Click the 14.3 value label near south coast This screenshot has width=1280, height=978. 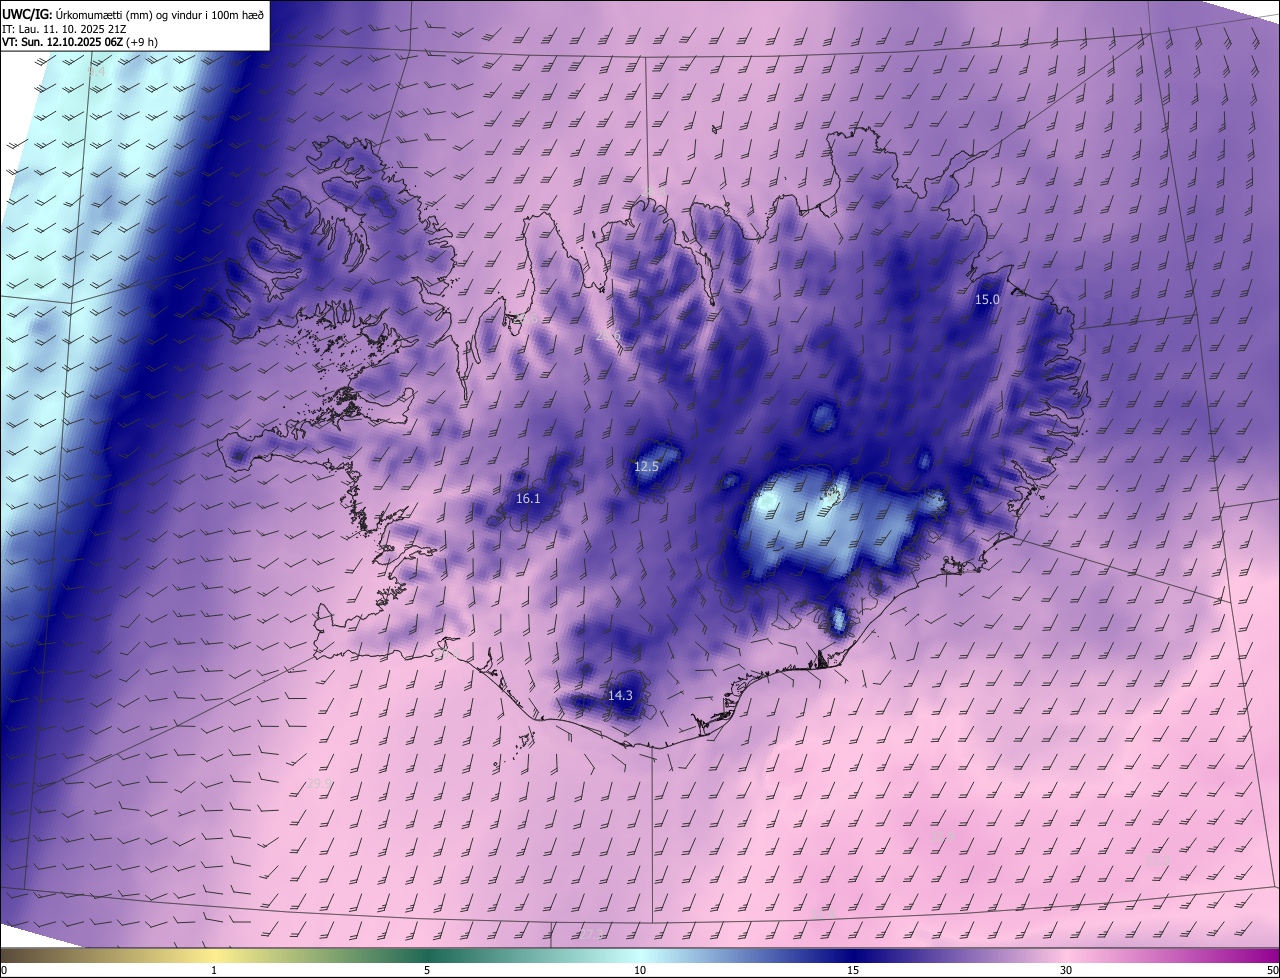pos(620,695)
